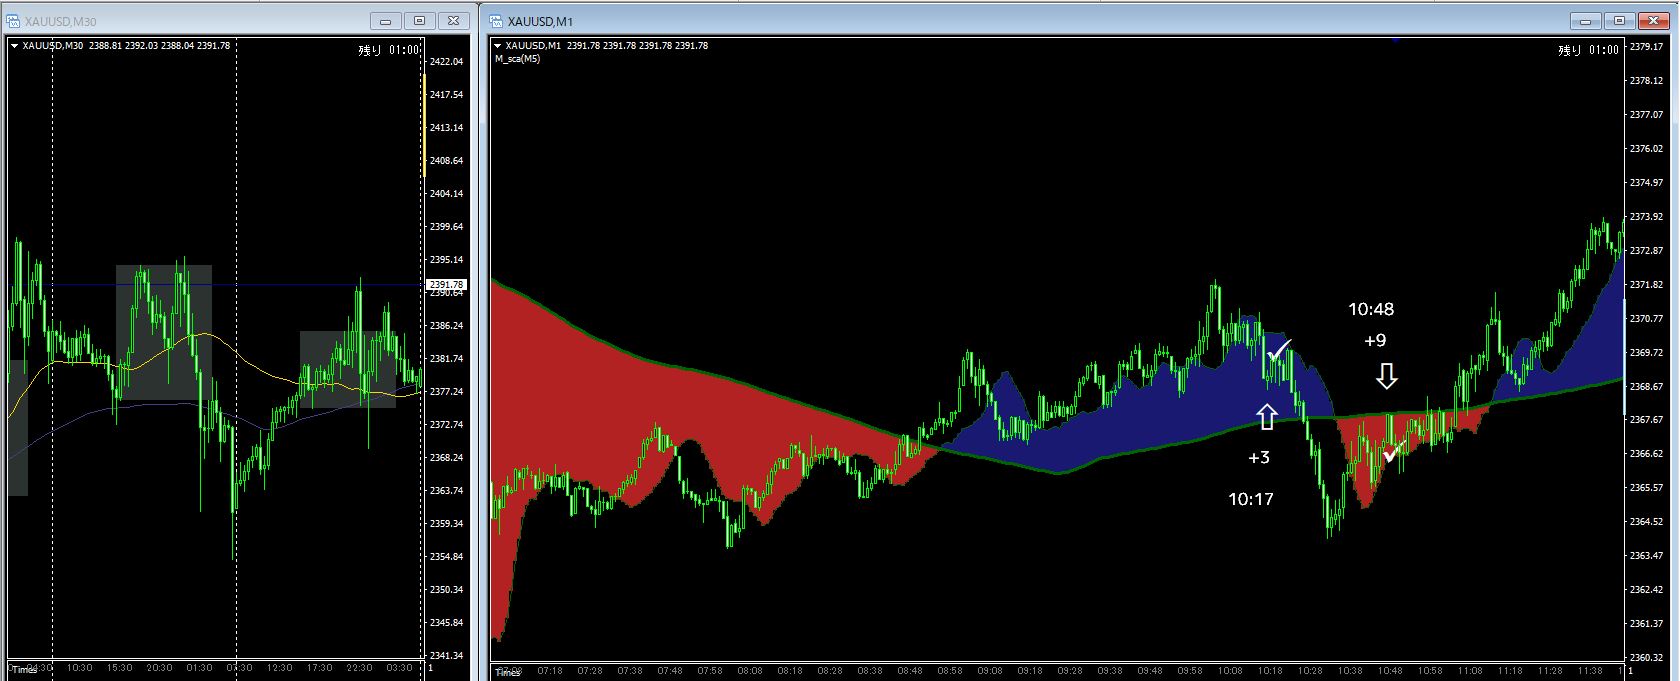Expand the triangle beside XAUUSD,M30 symbol label
The width and height of the screenshot is (1680, 681).
[15, 45]
